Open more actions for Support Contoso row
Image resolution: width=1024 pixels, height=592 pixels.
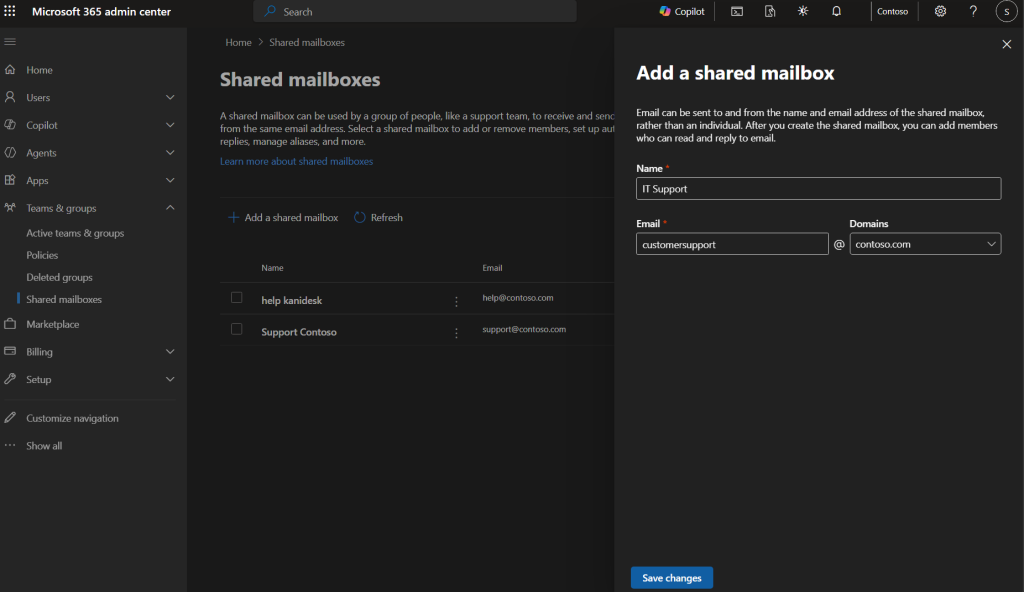pyautogui.click(x=456, y=333)
